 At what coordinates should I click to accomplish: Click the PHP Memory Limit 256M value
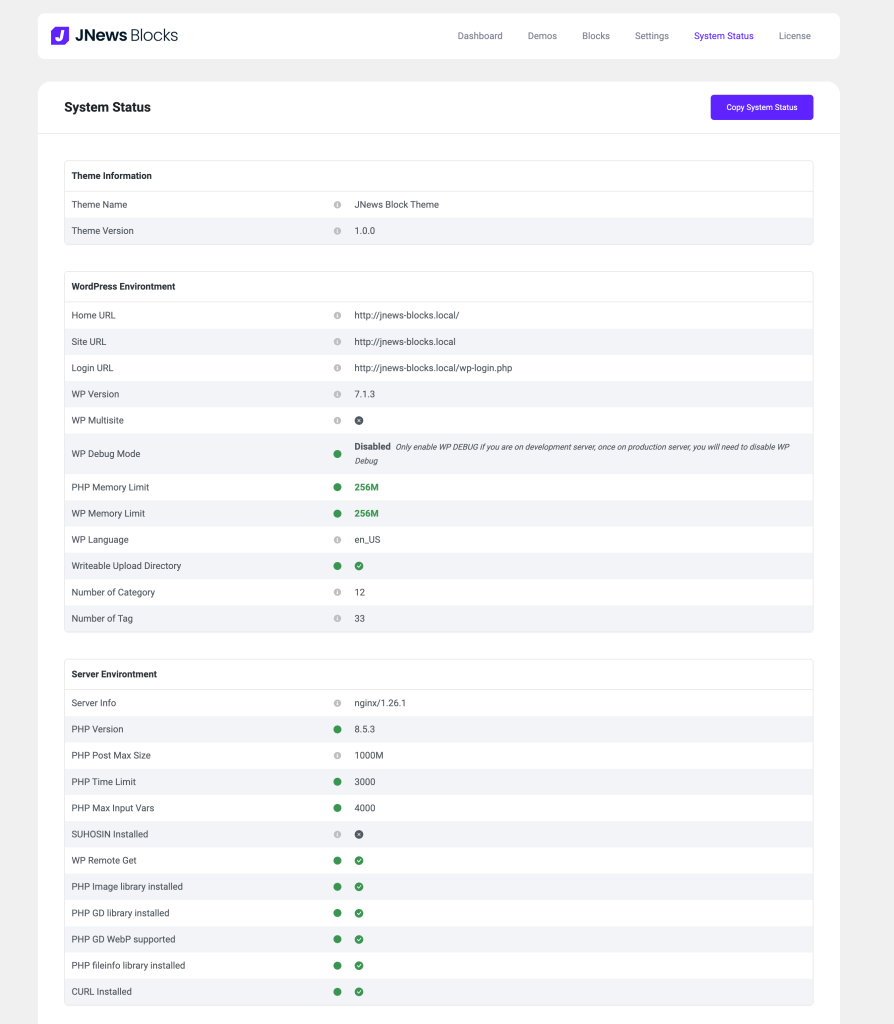point(366,487)
